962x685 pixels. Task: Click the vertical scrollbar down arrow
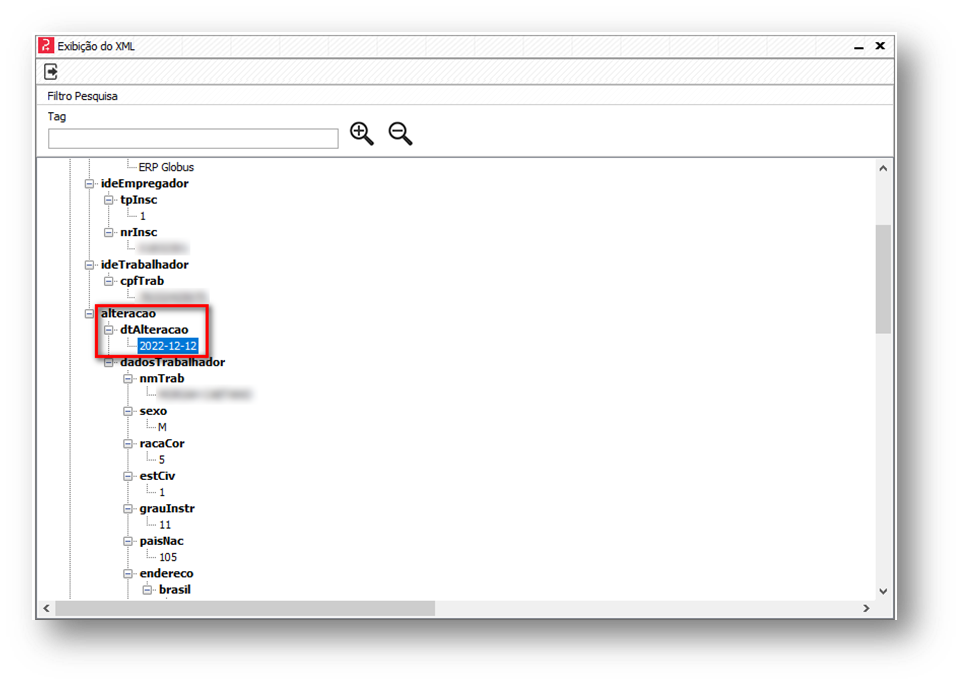click(x=883, y=592)
